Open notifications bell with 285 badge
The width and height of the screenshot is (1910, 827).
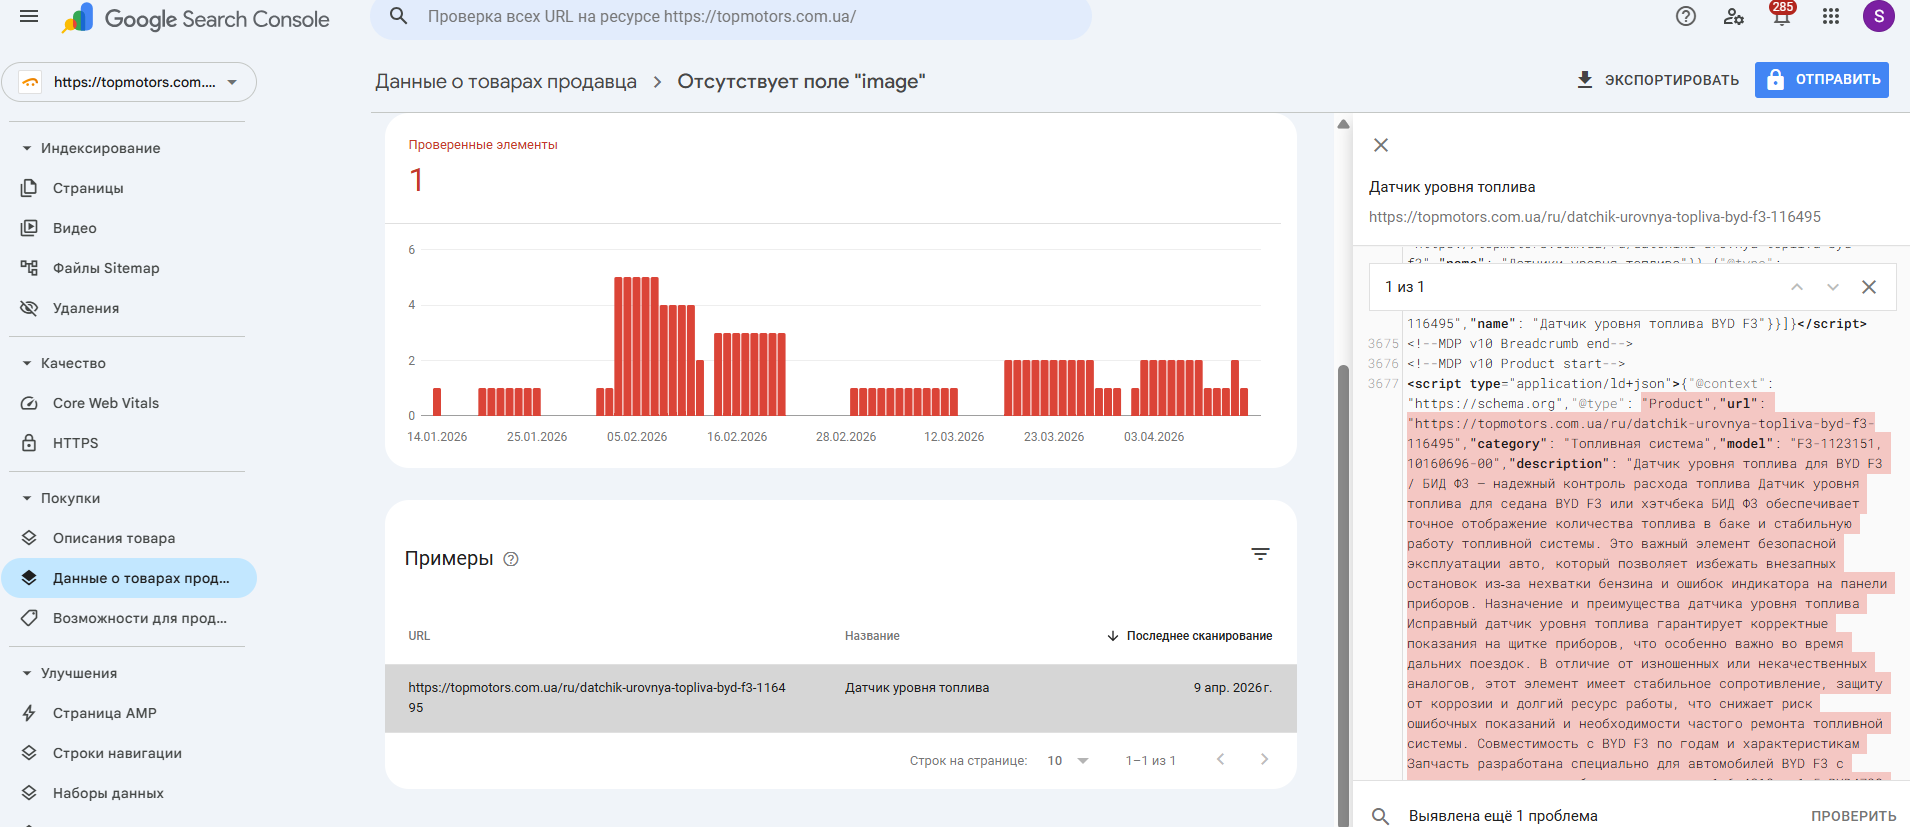(1781, 17)
